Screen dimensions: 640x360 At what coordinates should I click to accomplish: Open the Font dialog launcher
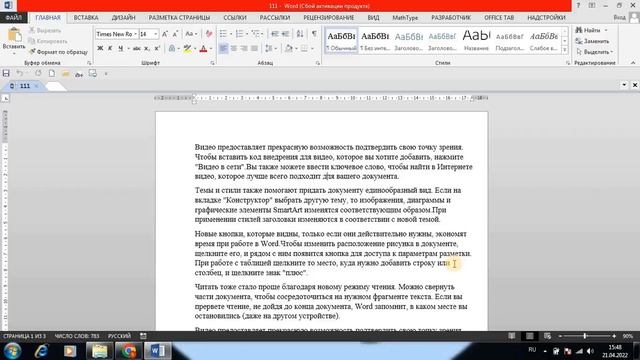(212, 63)
